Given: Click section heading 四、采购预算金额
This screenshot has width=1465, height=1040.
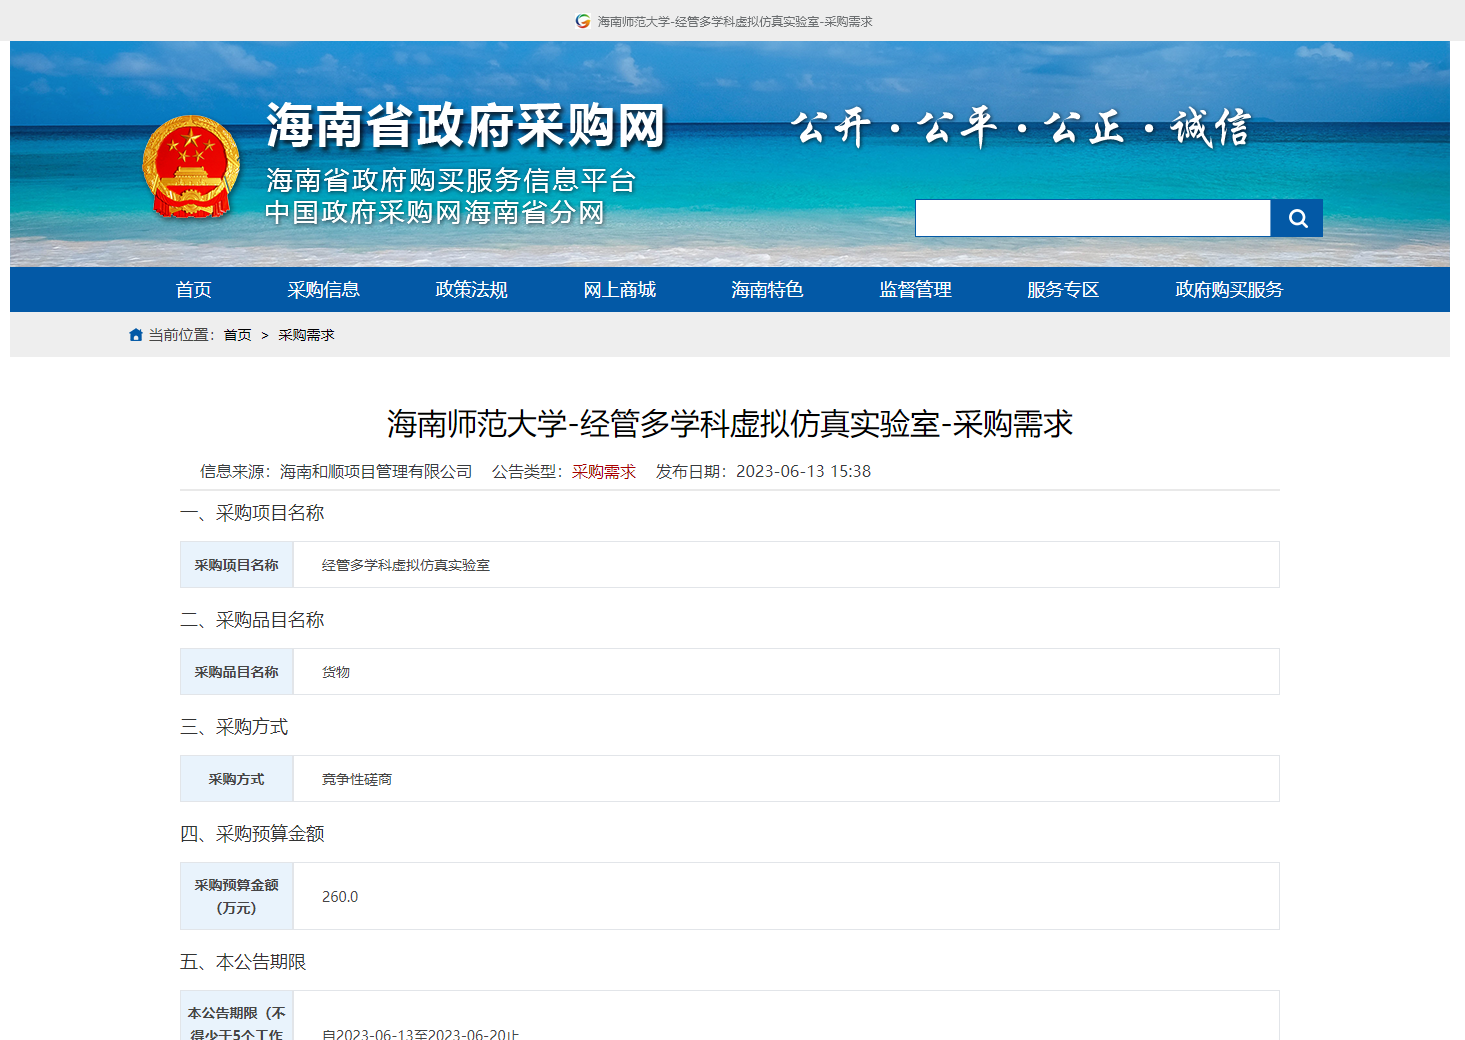Looking at the screenshot, I should tap(252, 834).
